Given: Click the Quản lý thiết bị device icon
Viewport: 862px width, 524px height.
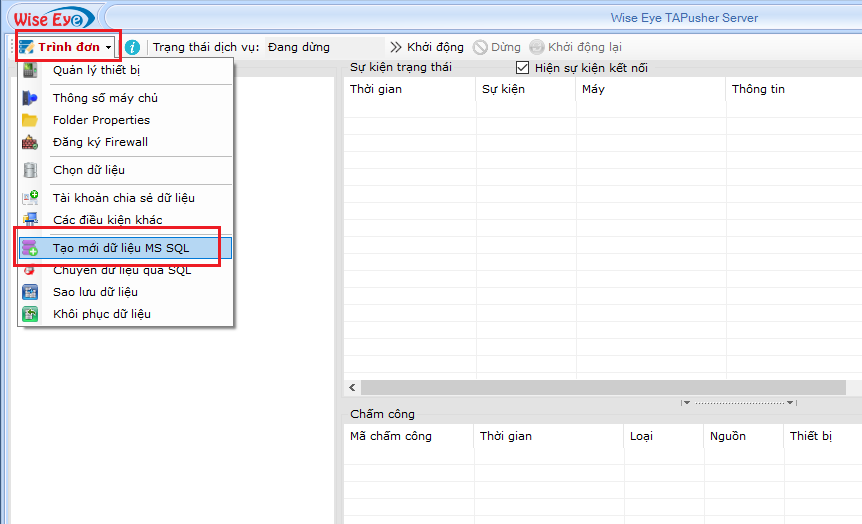Looking at the screenshot, I should 30,70.
